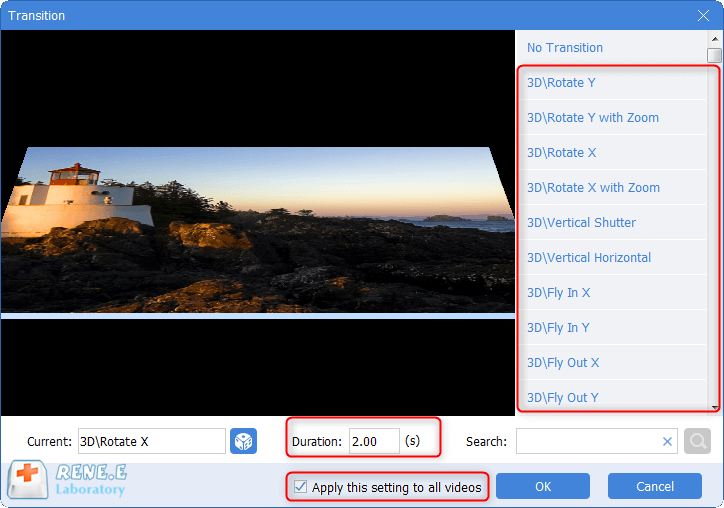724x508 pixels.
Task: Click the search magnifier button
Action: (697, 441)
